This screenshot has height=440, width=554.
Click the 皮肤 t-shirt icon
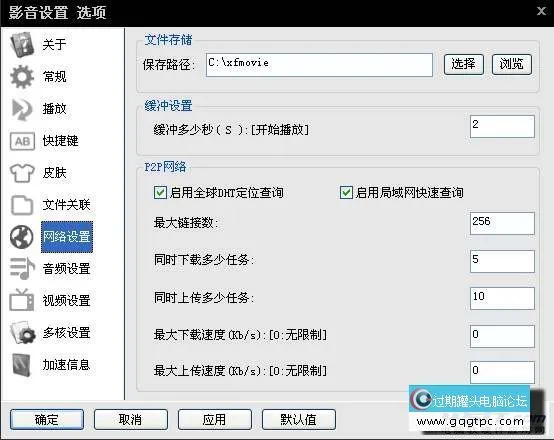[22, 173]
